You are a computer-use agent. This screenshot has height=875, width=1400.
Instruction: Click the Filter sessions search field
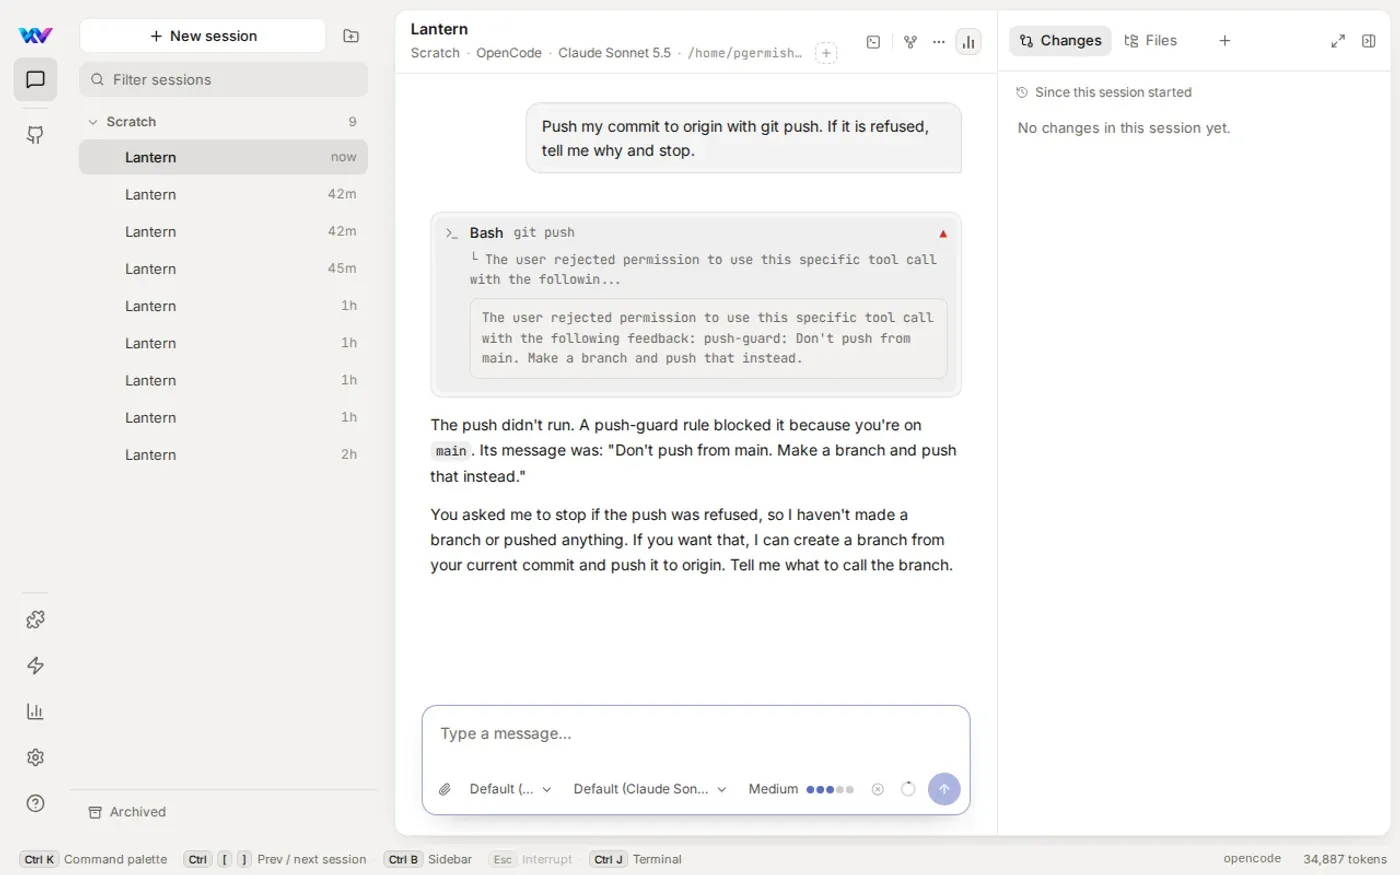(x=223, y=80)
